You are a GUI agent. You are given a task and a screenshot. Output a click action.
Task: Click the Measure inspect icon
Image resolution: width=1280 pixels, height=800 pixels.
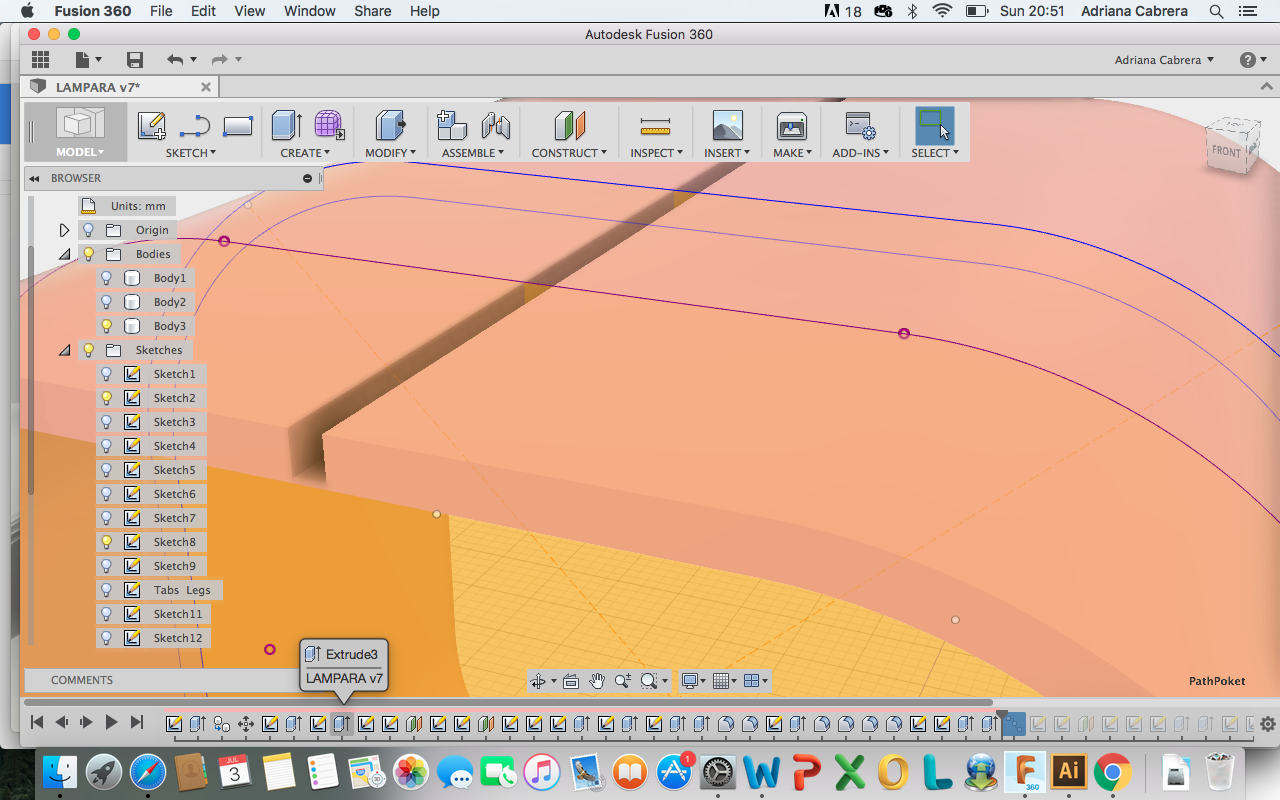click(655, 125)
